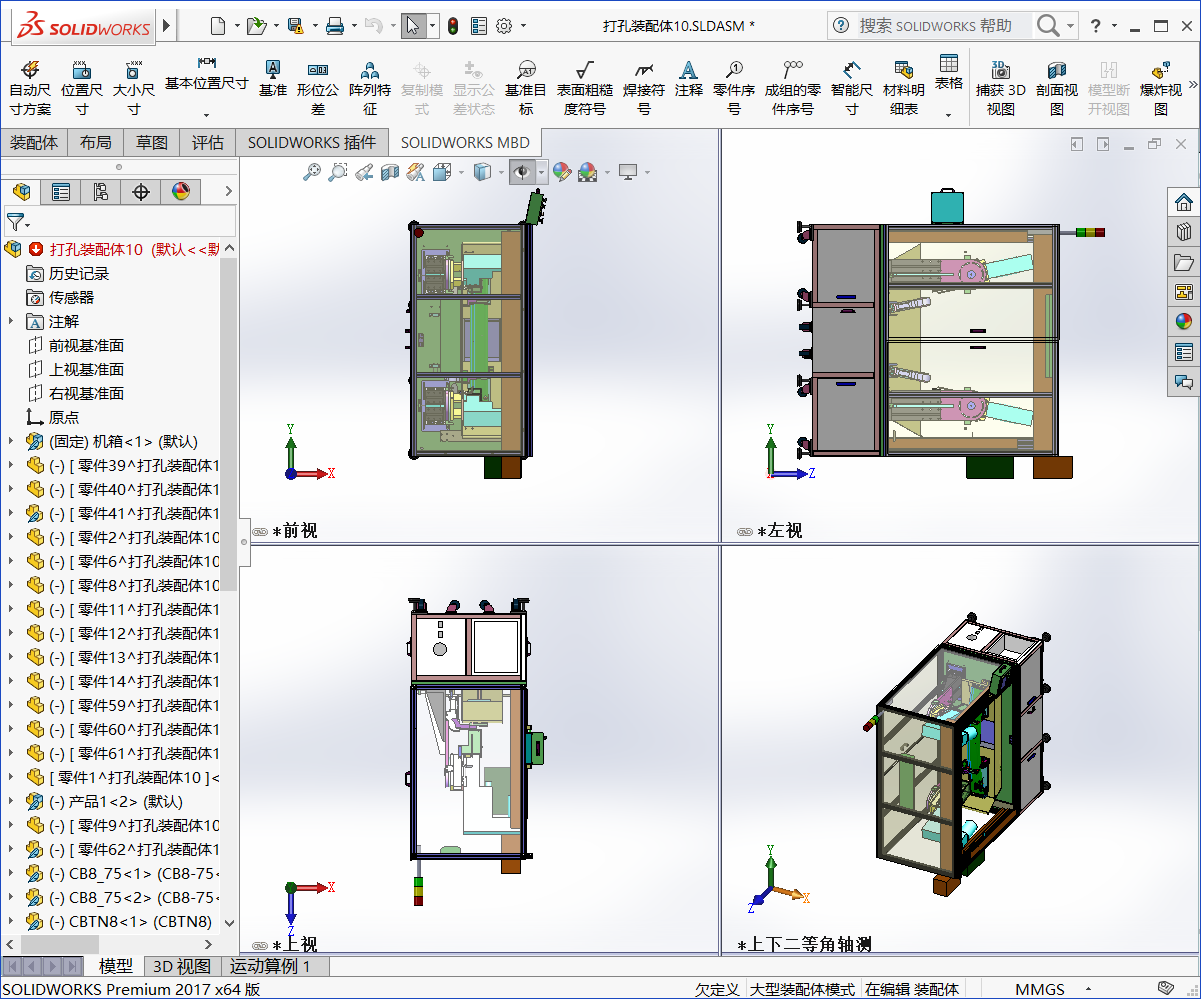
Task: Open the Save dropdown arrow
Action: [315, 26]
